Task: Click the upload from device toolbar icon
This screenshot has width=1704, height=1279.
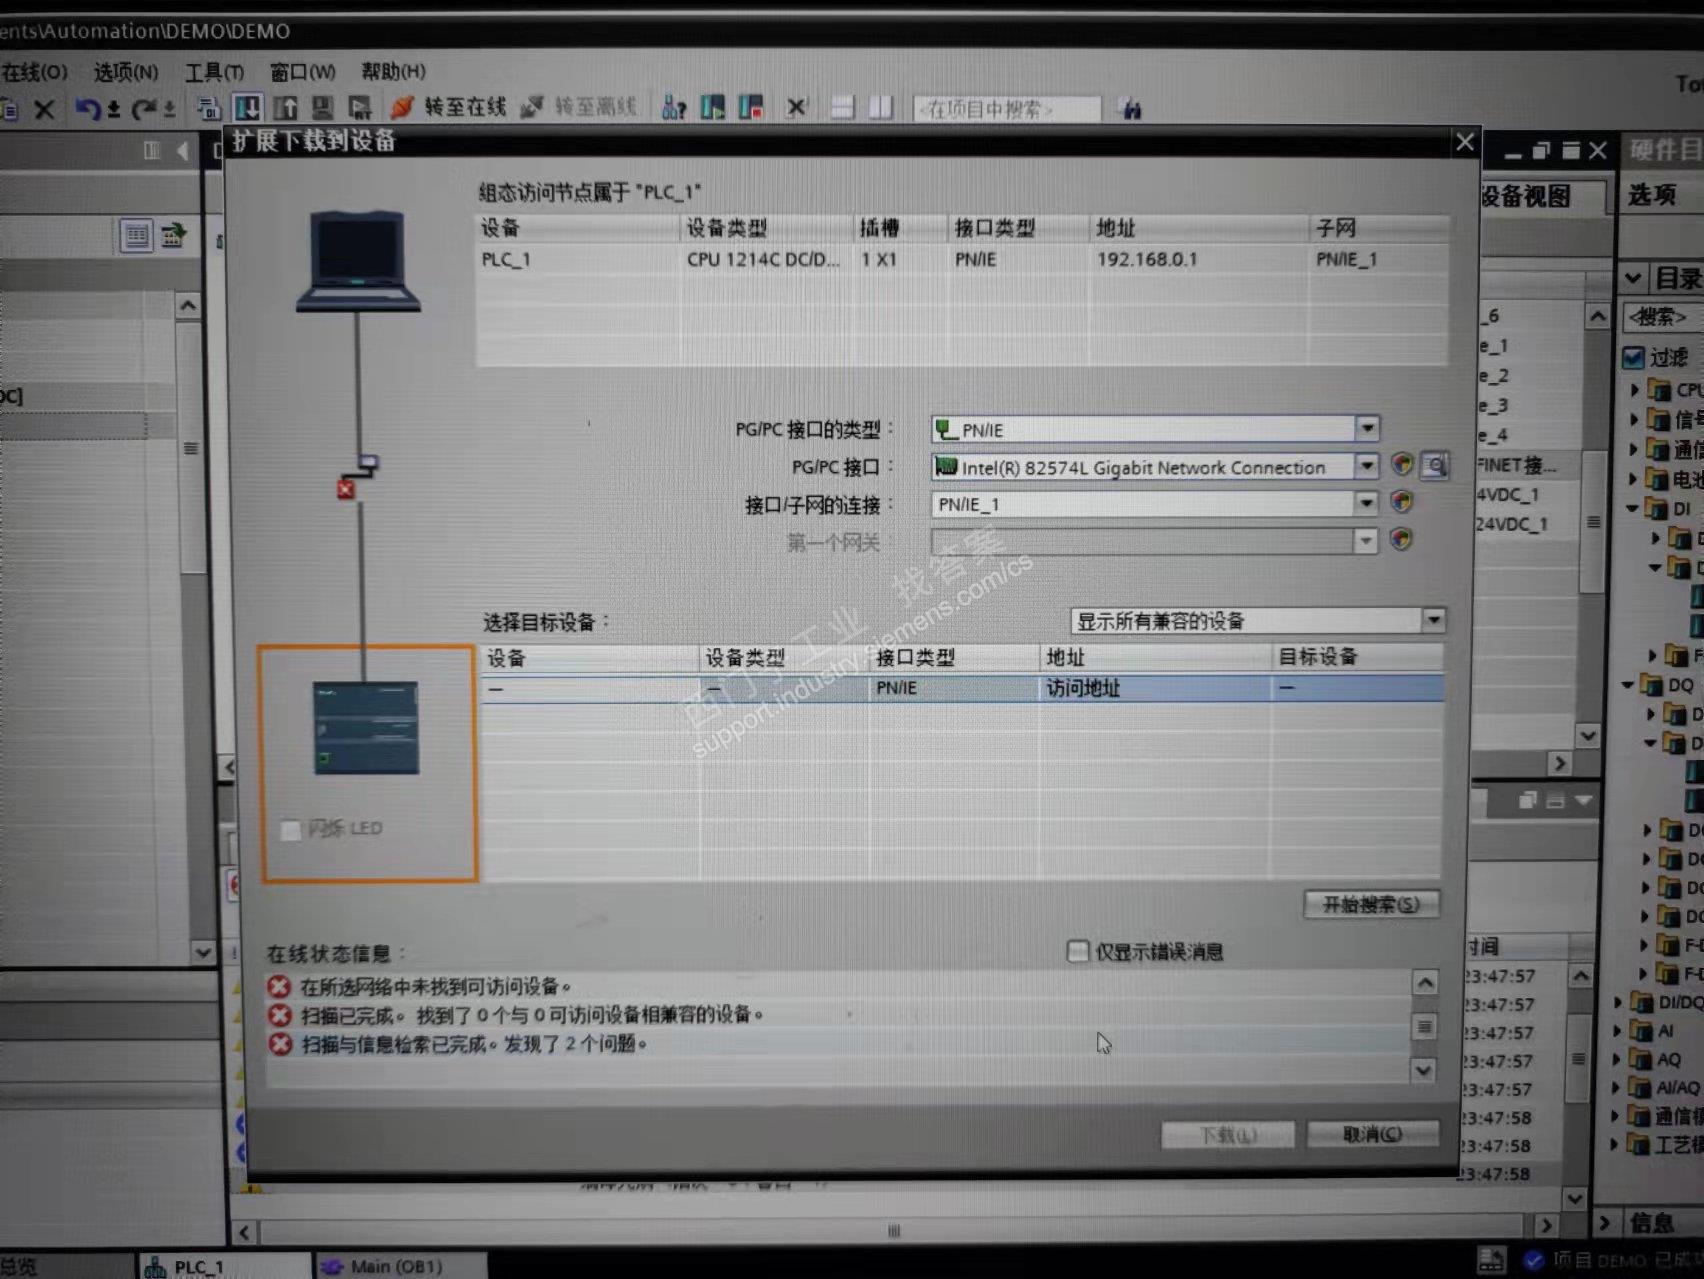Action: click(x=285, y=107)
